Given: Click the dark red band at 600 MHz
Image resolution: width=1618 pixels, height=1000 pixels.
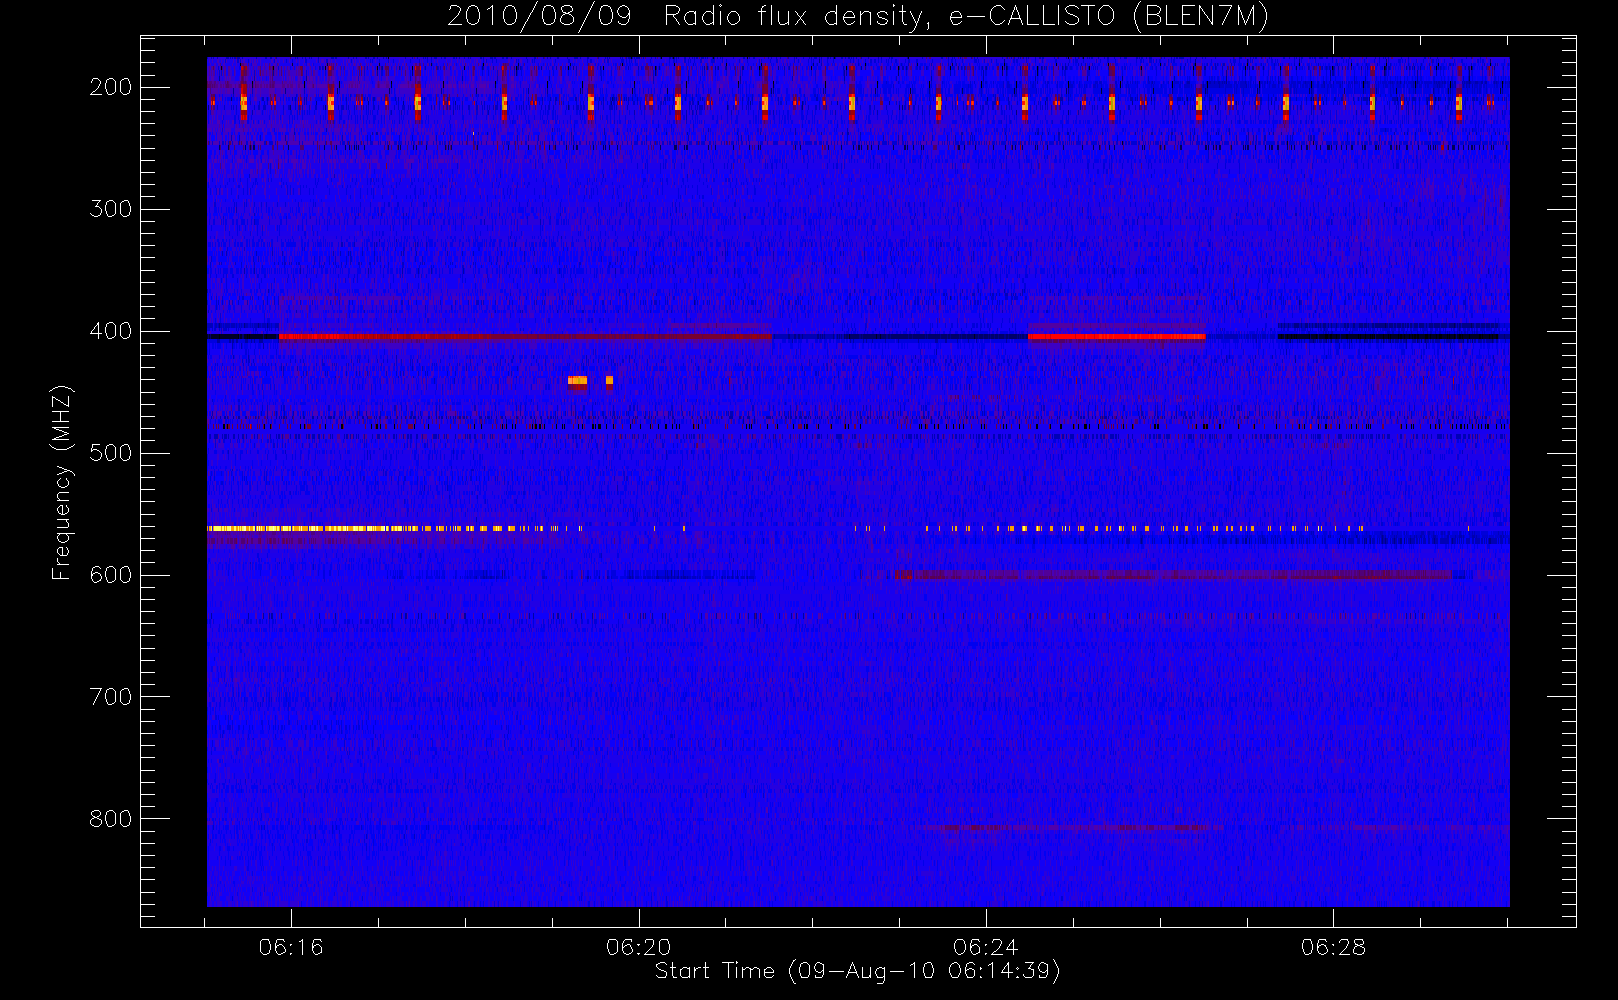Looking at the screenshot, I should pos(1175,575).
